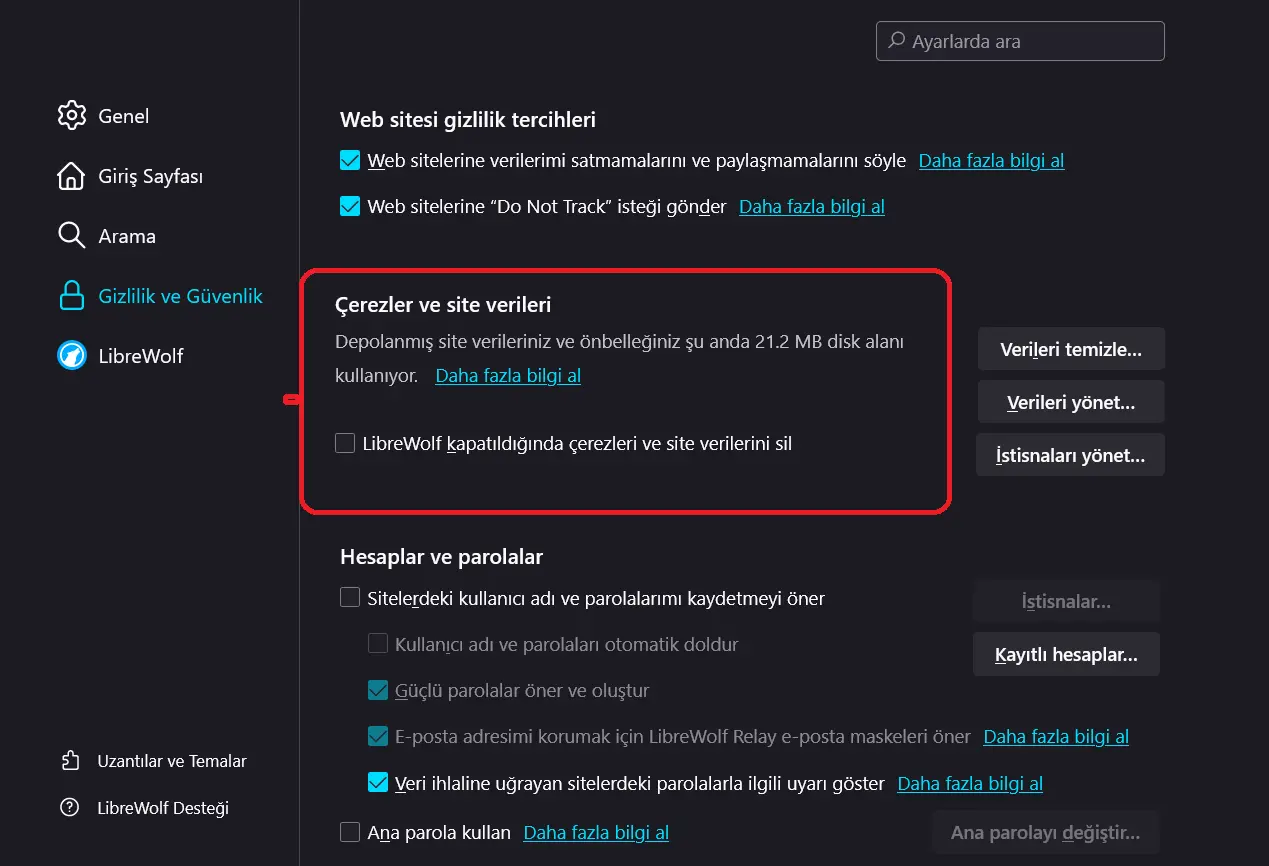Enable deleting cookies when LibreWolf closes
Screen dimensions: 1269x866
coord(345,443)
